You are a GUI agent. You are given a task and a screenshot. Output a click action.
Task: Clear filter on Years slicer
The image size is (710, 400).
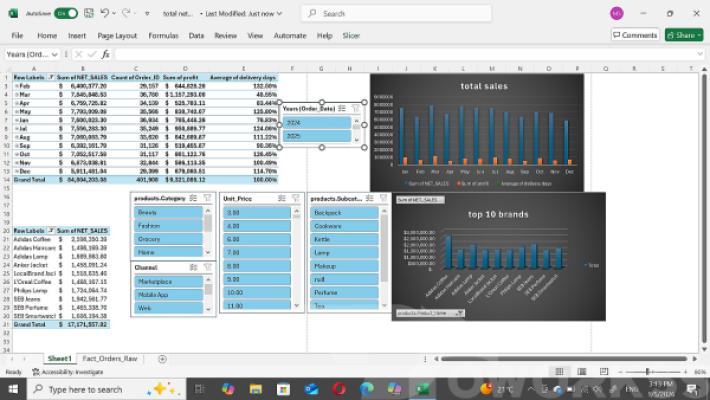[356, 108]
